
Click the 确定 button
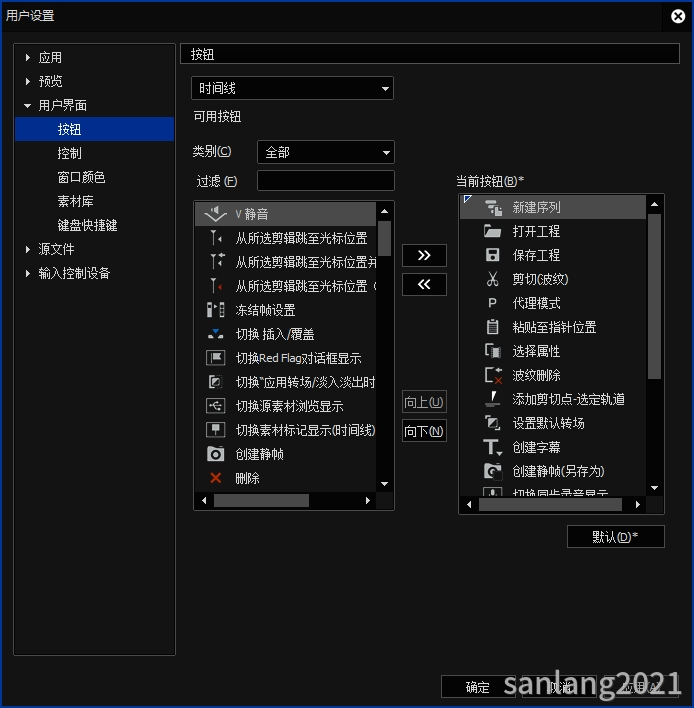click(x=478, y=687)
